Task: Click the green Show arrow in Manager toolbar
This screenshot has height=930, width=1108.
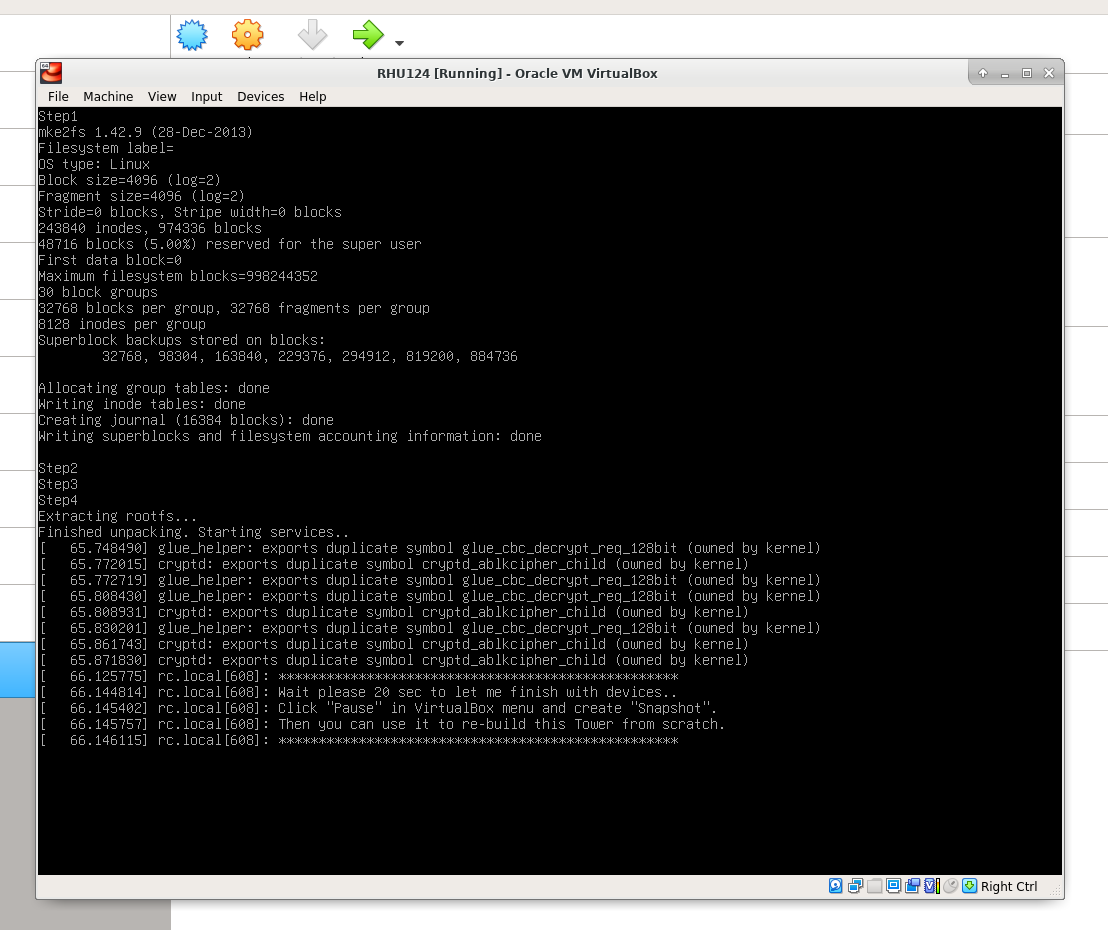Action: point(367,35)
